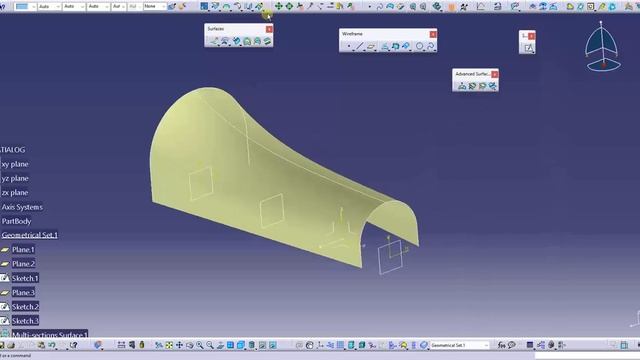Click the Painter icon in graphic properties toolbar

coord(172,7)
